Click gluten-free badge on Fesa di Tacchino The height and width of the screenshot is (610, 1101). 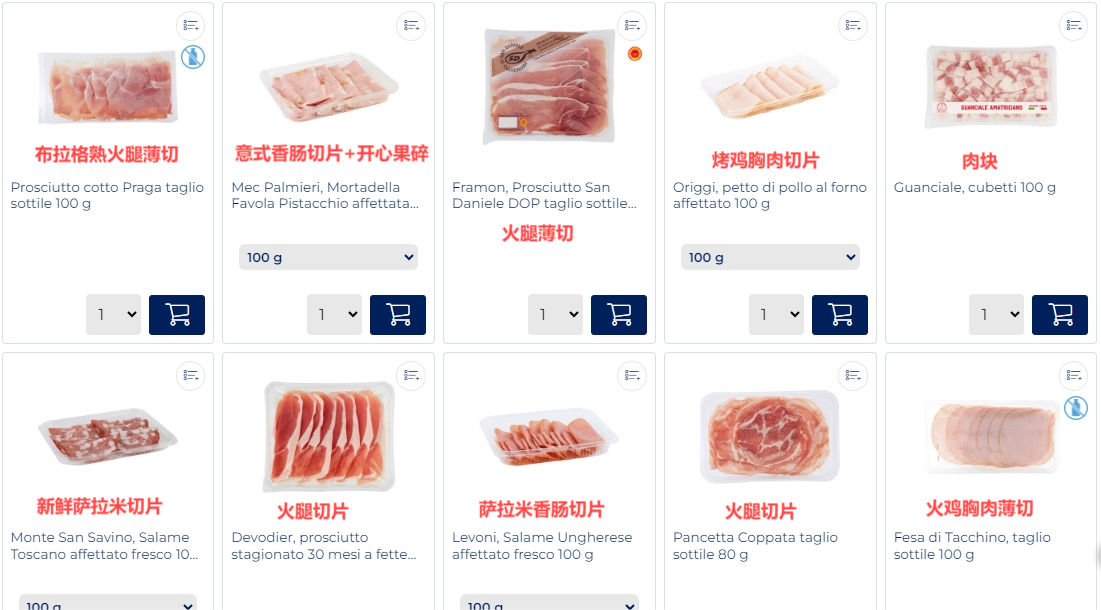pos(1075,408)
